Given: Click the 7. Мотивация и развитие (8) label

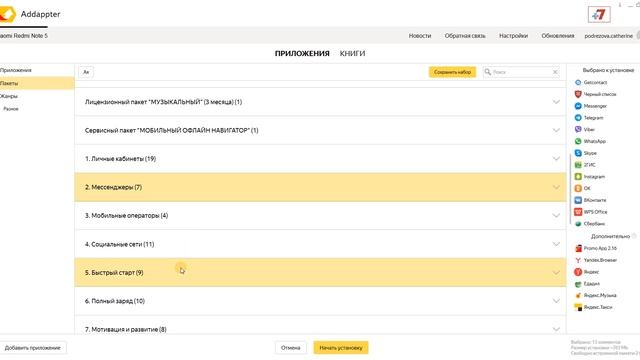Looking at the screenshot, I should 126,329.
